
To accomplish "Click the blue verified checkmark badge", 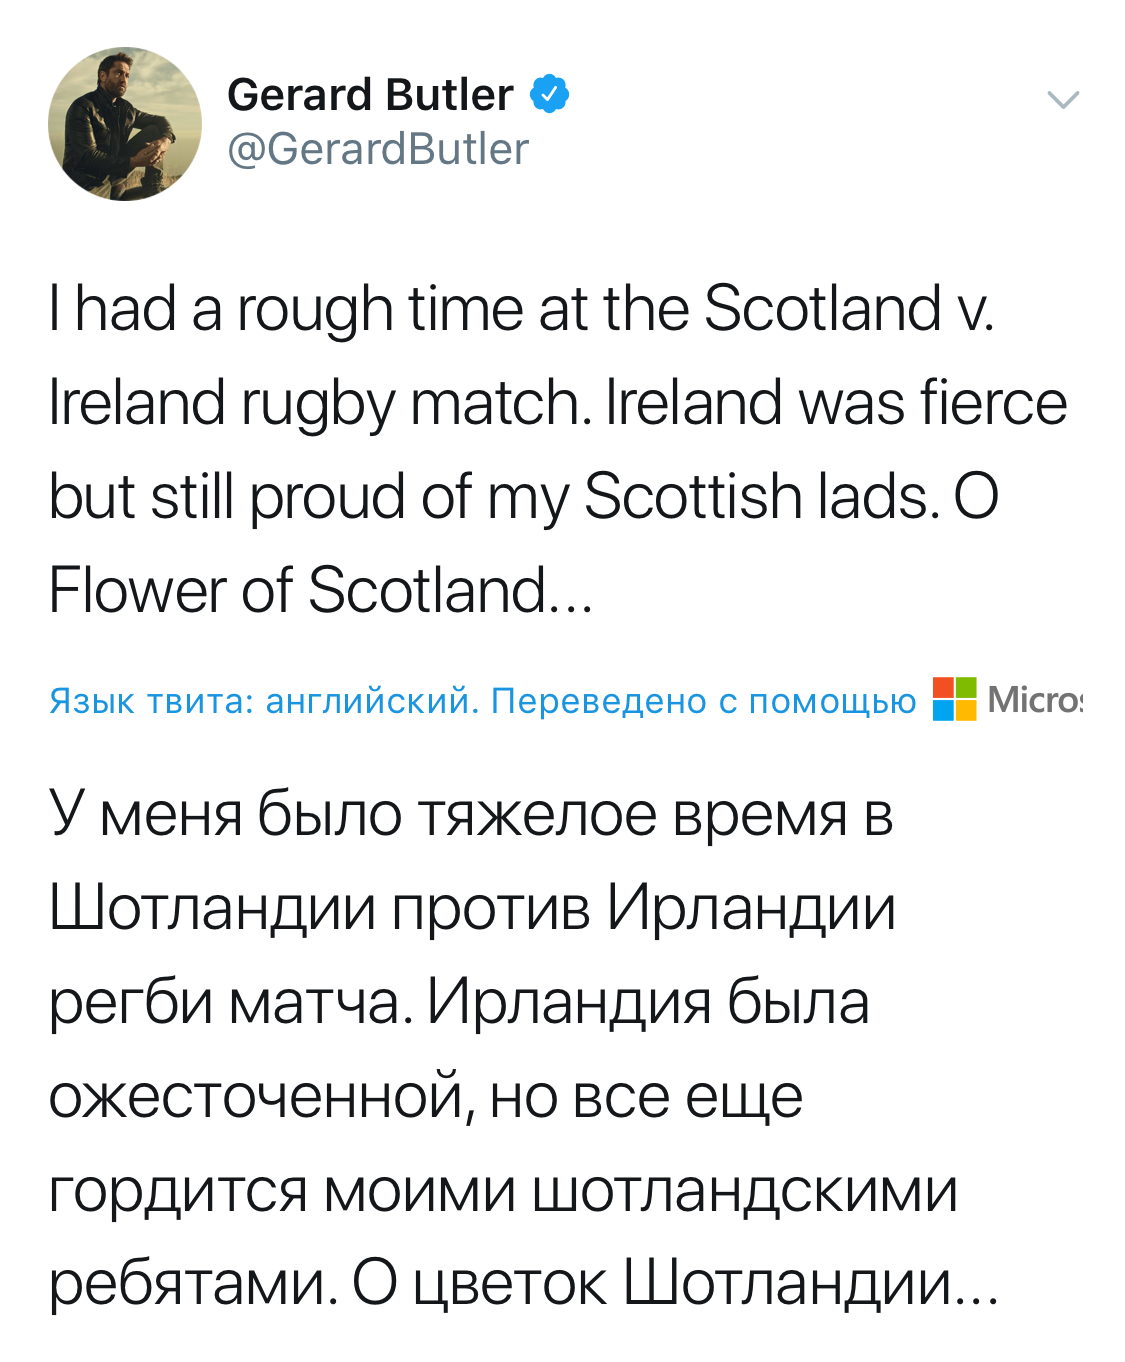I will (549, 94).
